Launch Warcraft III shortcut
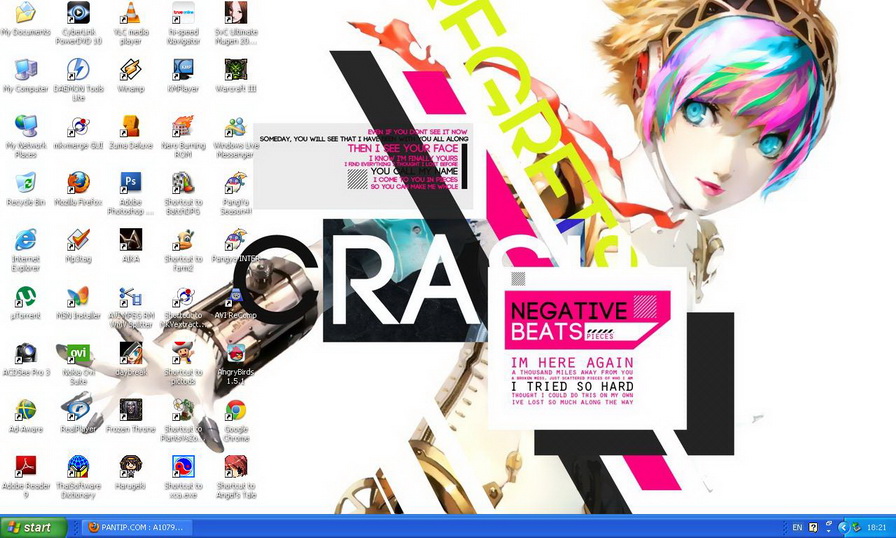Viewport: 896px width, 538px height. (236, 70)
